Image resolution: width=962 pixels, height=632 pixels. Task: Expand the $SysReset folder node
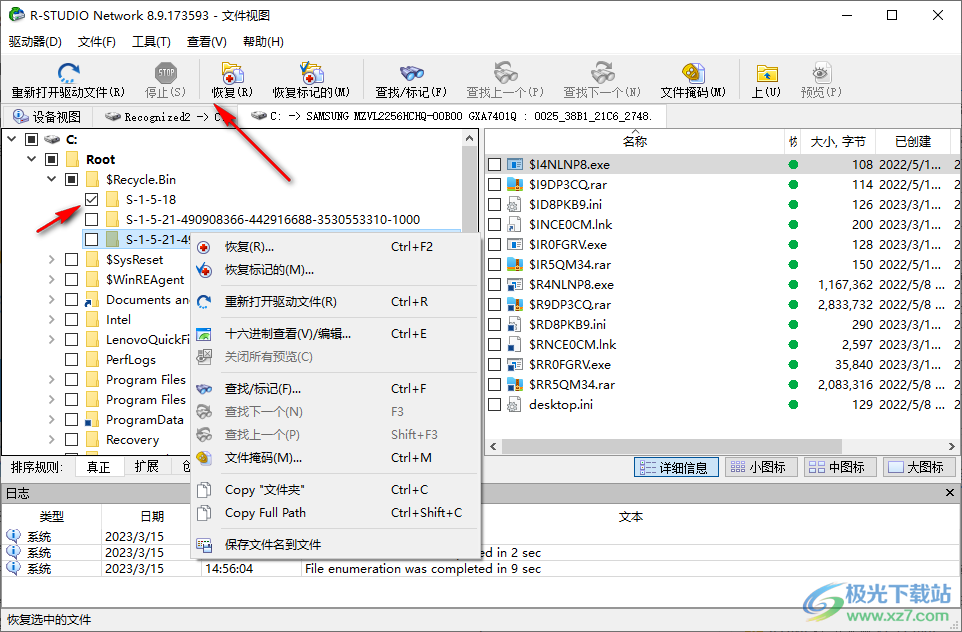(x=52, y=260)
